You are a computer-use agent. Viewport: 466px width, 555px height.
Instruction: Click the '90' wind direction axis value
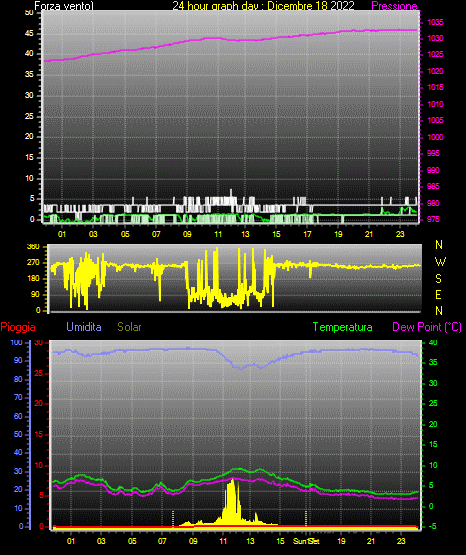pyautogui.click(x=35, y=294)
